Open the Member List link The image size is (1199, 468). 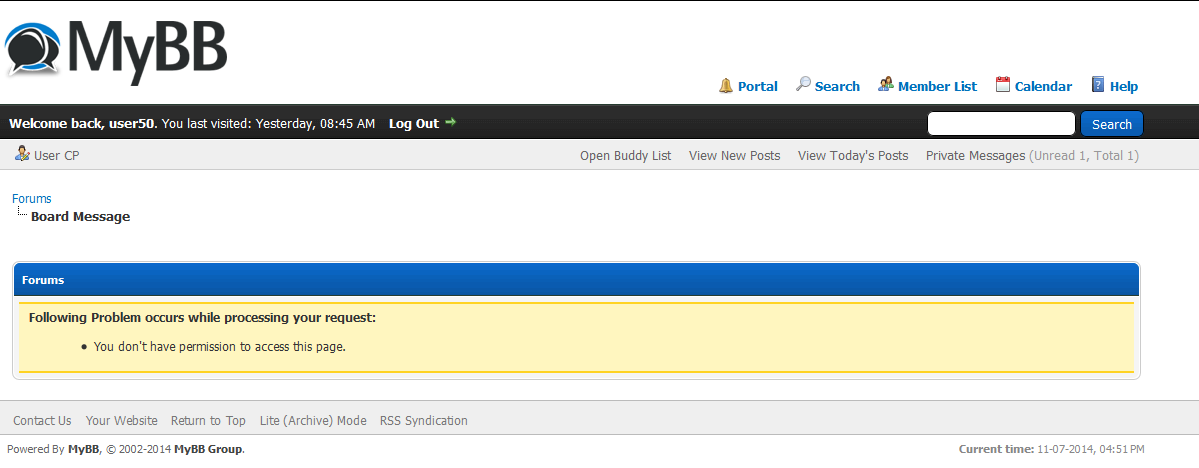[x=937, y=86]
